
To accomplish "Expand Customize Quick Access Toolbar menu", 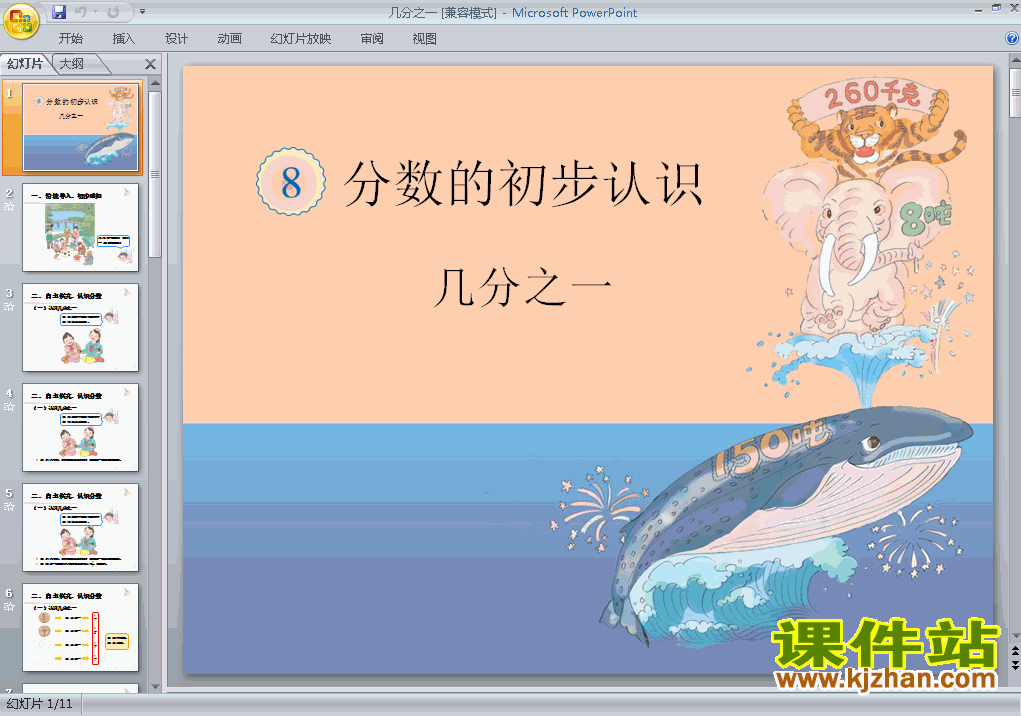I will click(x=142, y=12).
